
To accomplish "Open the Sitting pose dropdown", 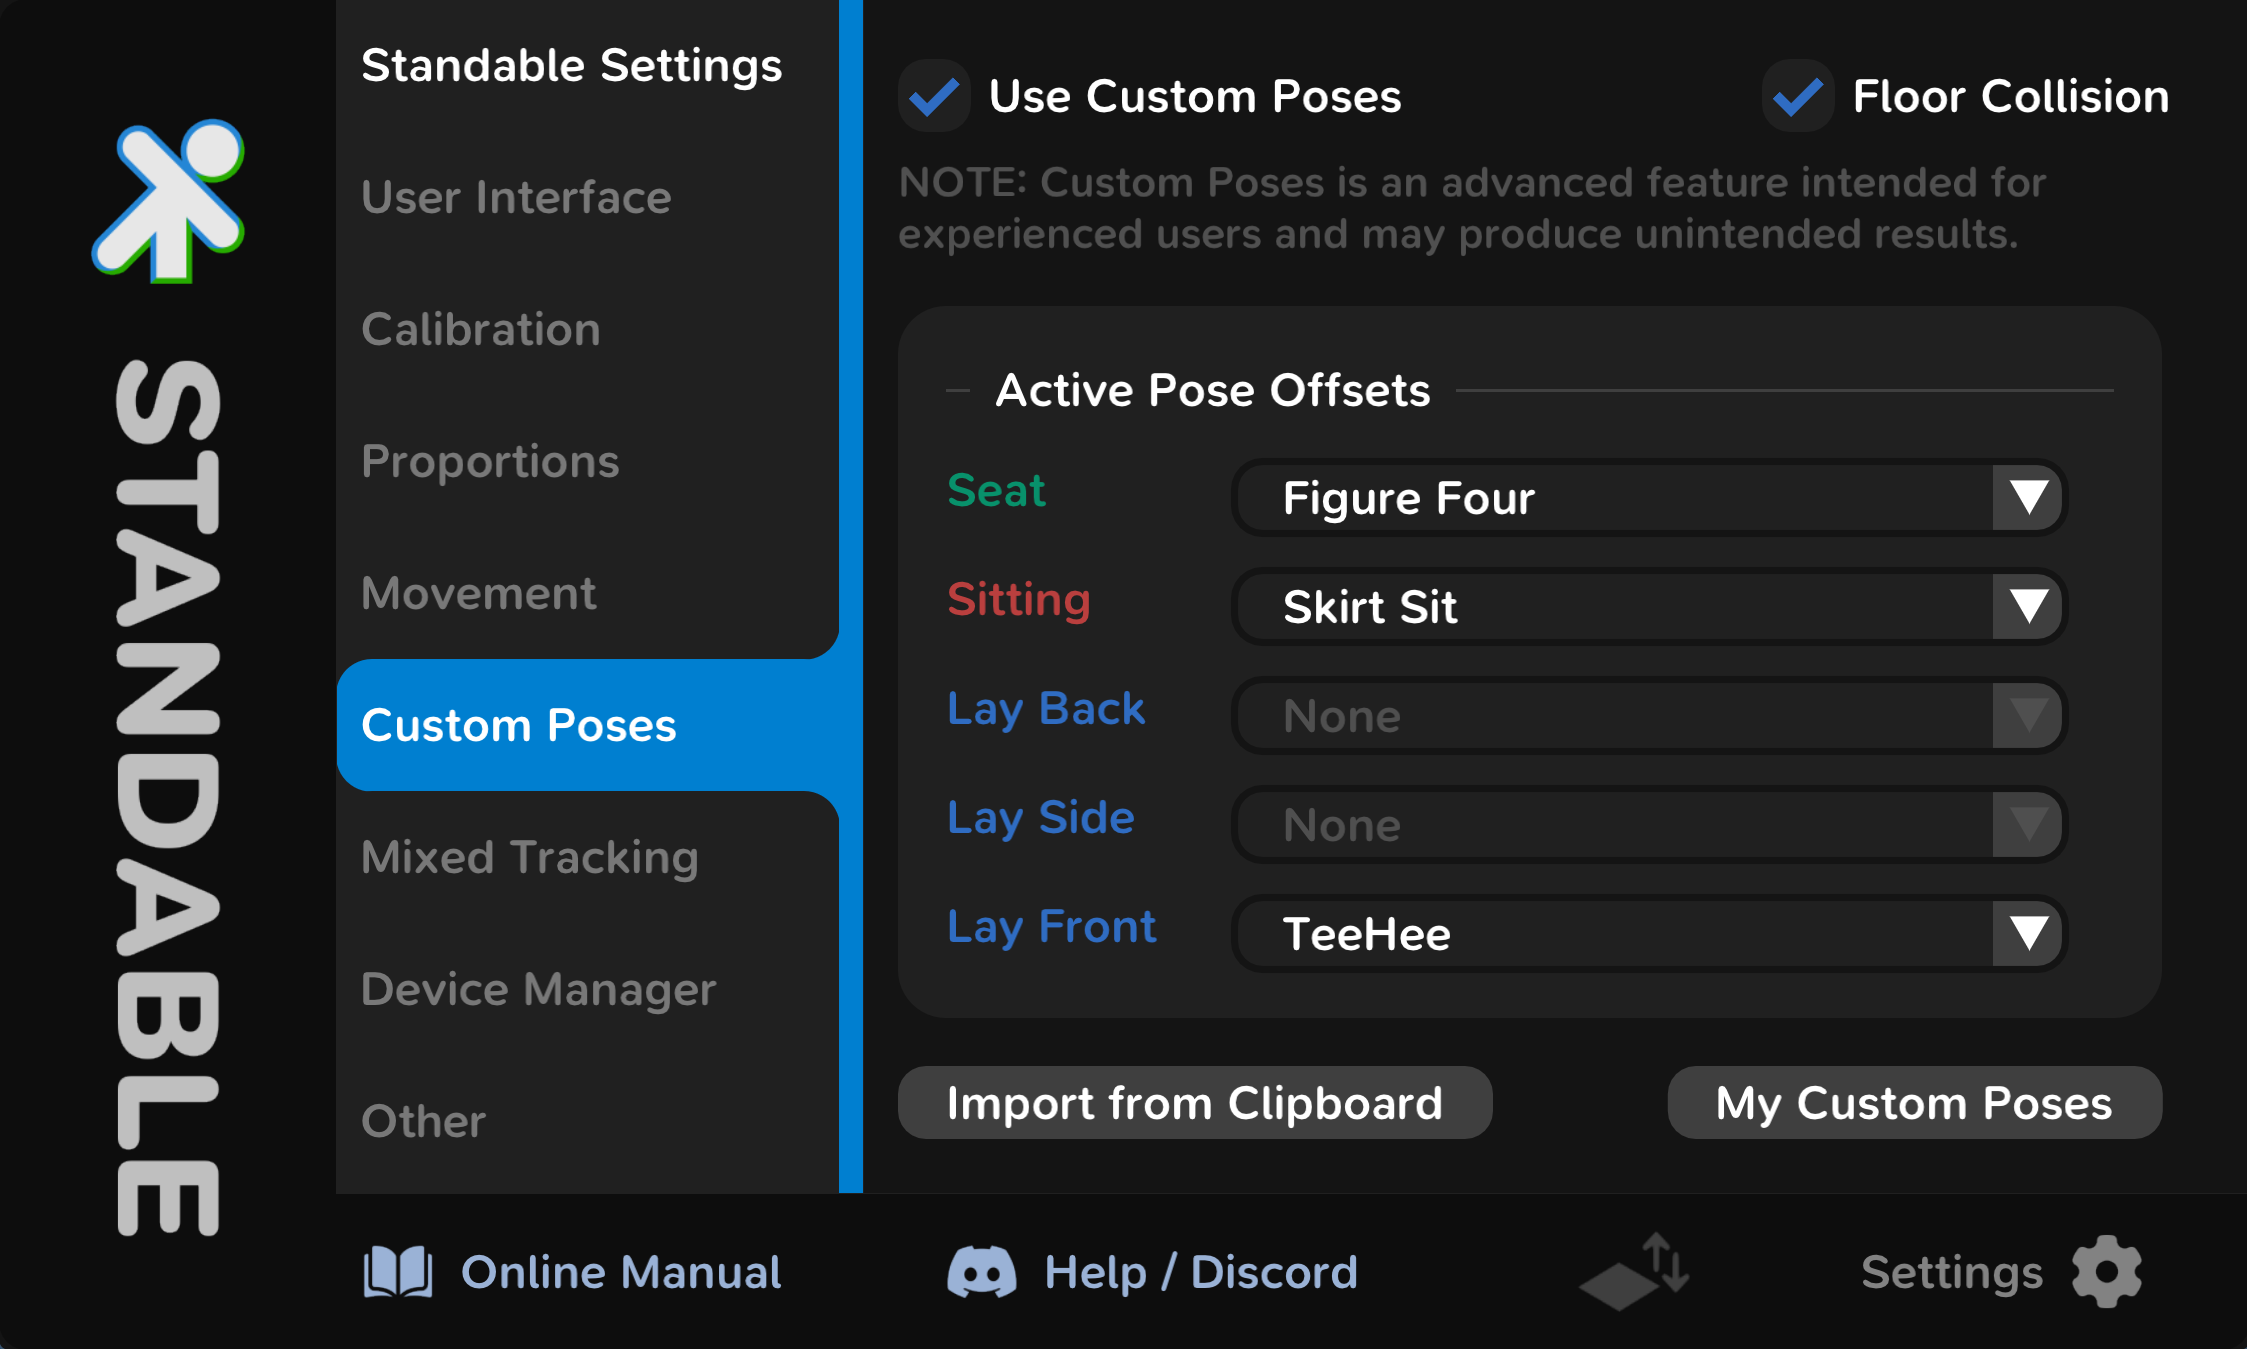I will click(1648, 607).
